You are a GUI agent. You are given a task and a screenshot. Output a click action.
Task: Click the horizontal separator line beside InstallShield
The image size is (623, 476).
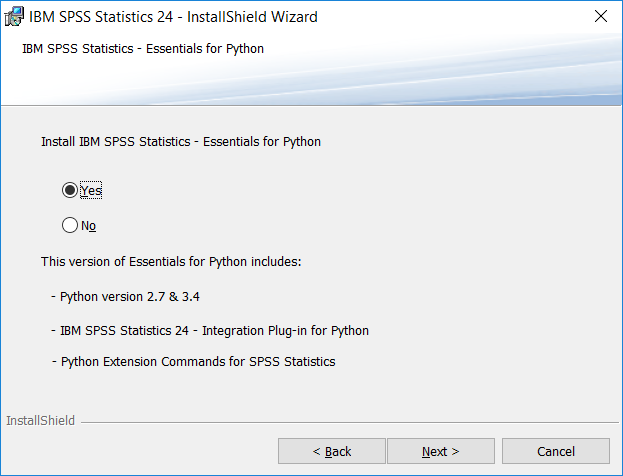tap(350, 422)
